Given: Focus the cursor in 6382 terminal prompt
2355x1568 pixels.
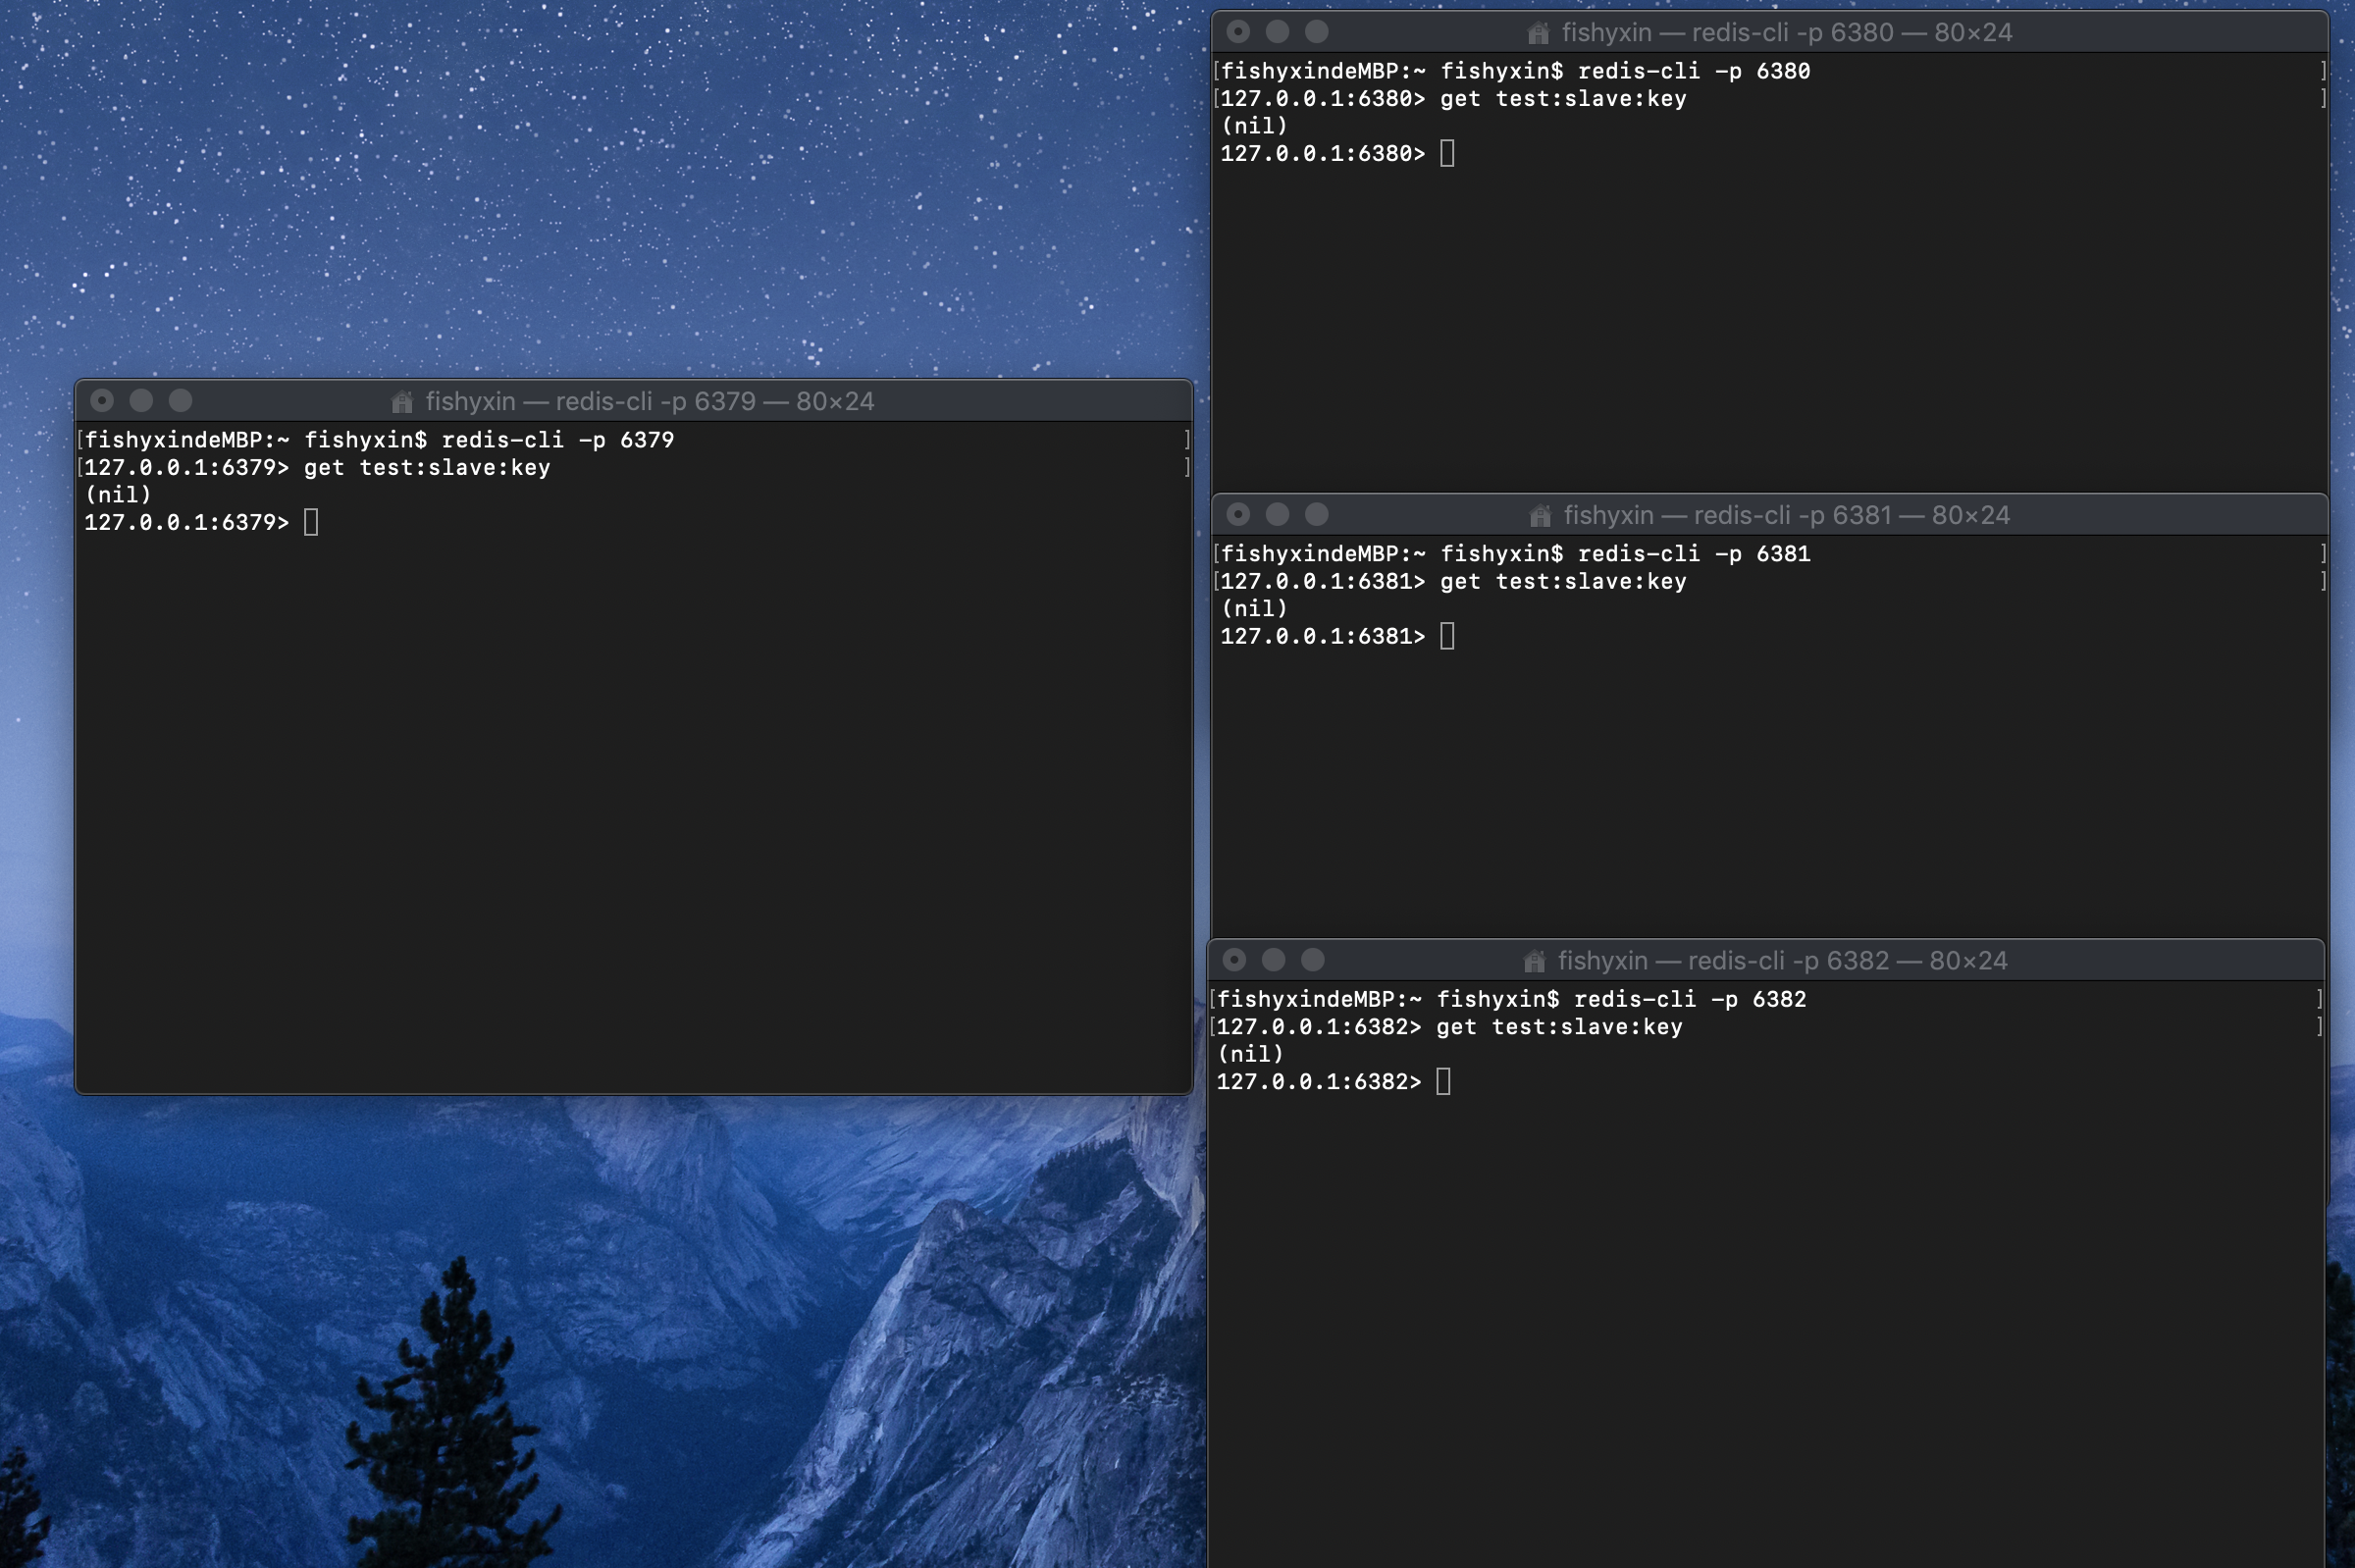Looking at the screenshot, I should [1443, 1082].
